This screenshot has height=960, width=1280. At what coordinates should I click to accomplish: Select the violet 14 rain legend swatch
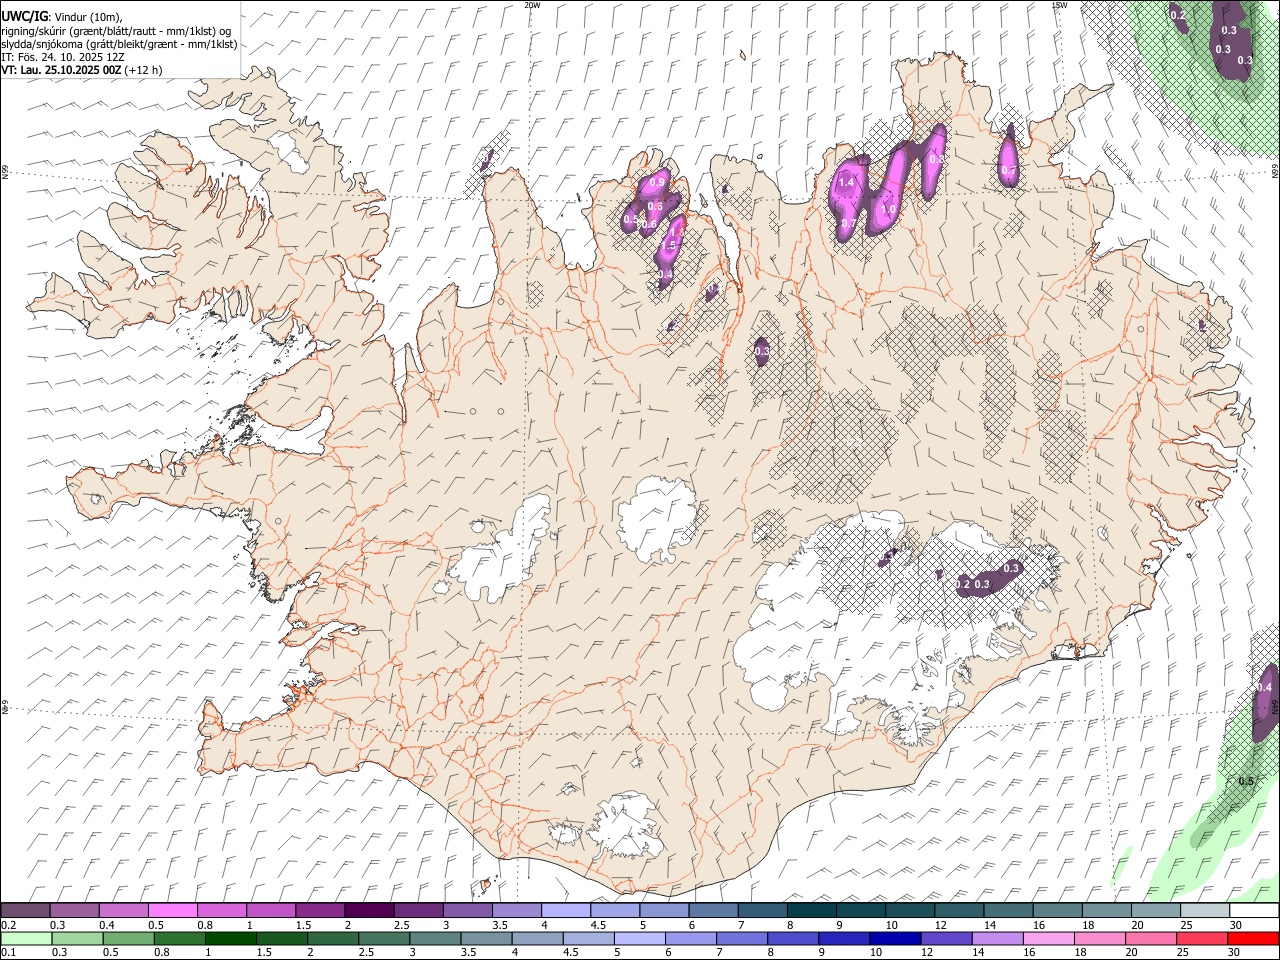click(x=998, y=938)
